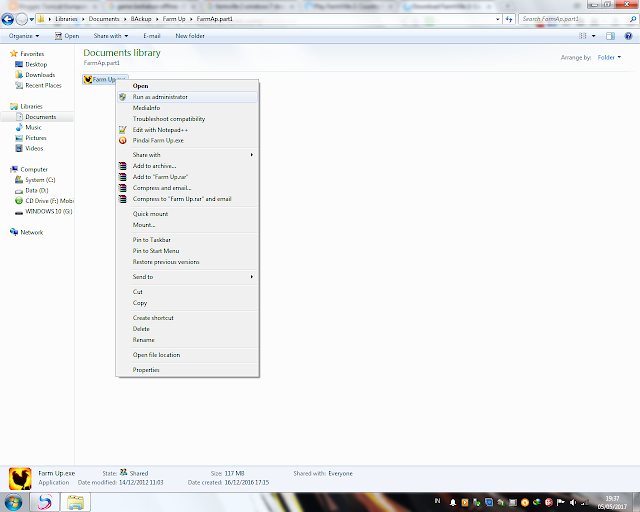
Task: Select Edit with Notepad++ entry
Action: (187, 130)
